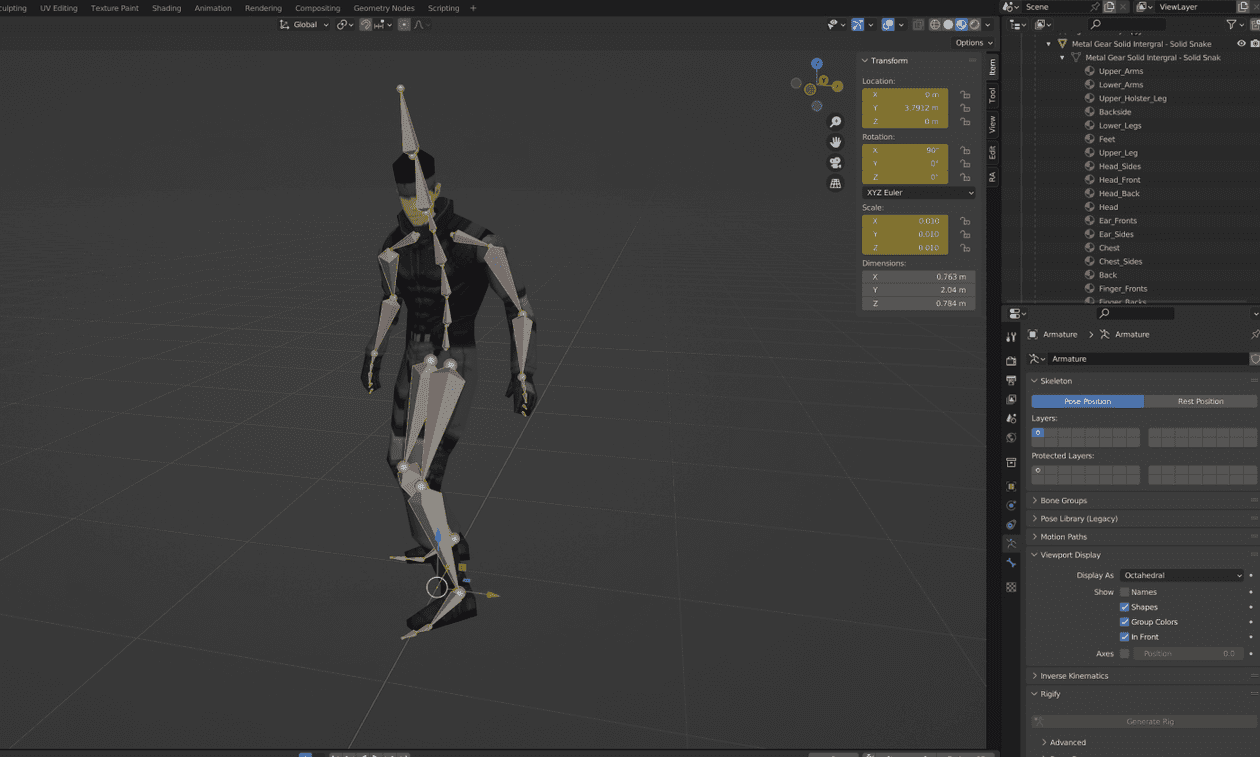
Task: Toggle the Location X lock
Action: coord(965,95)
